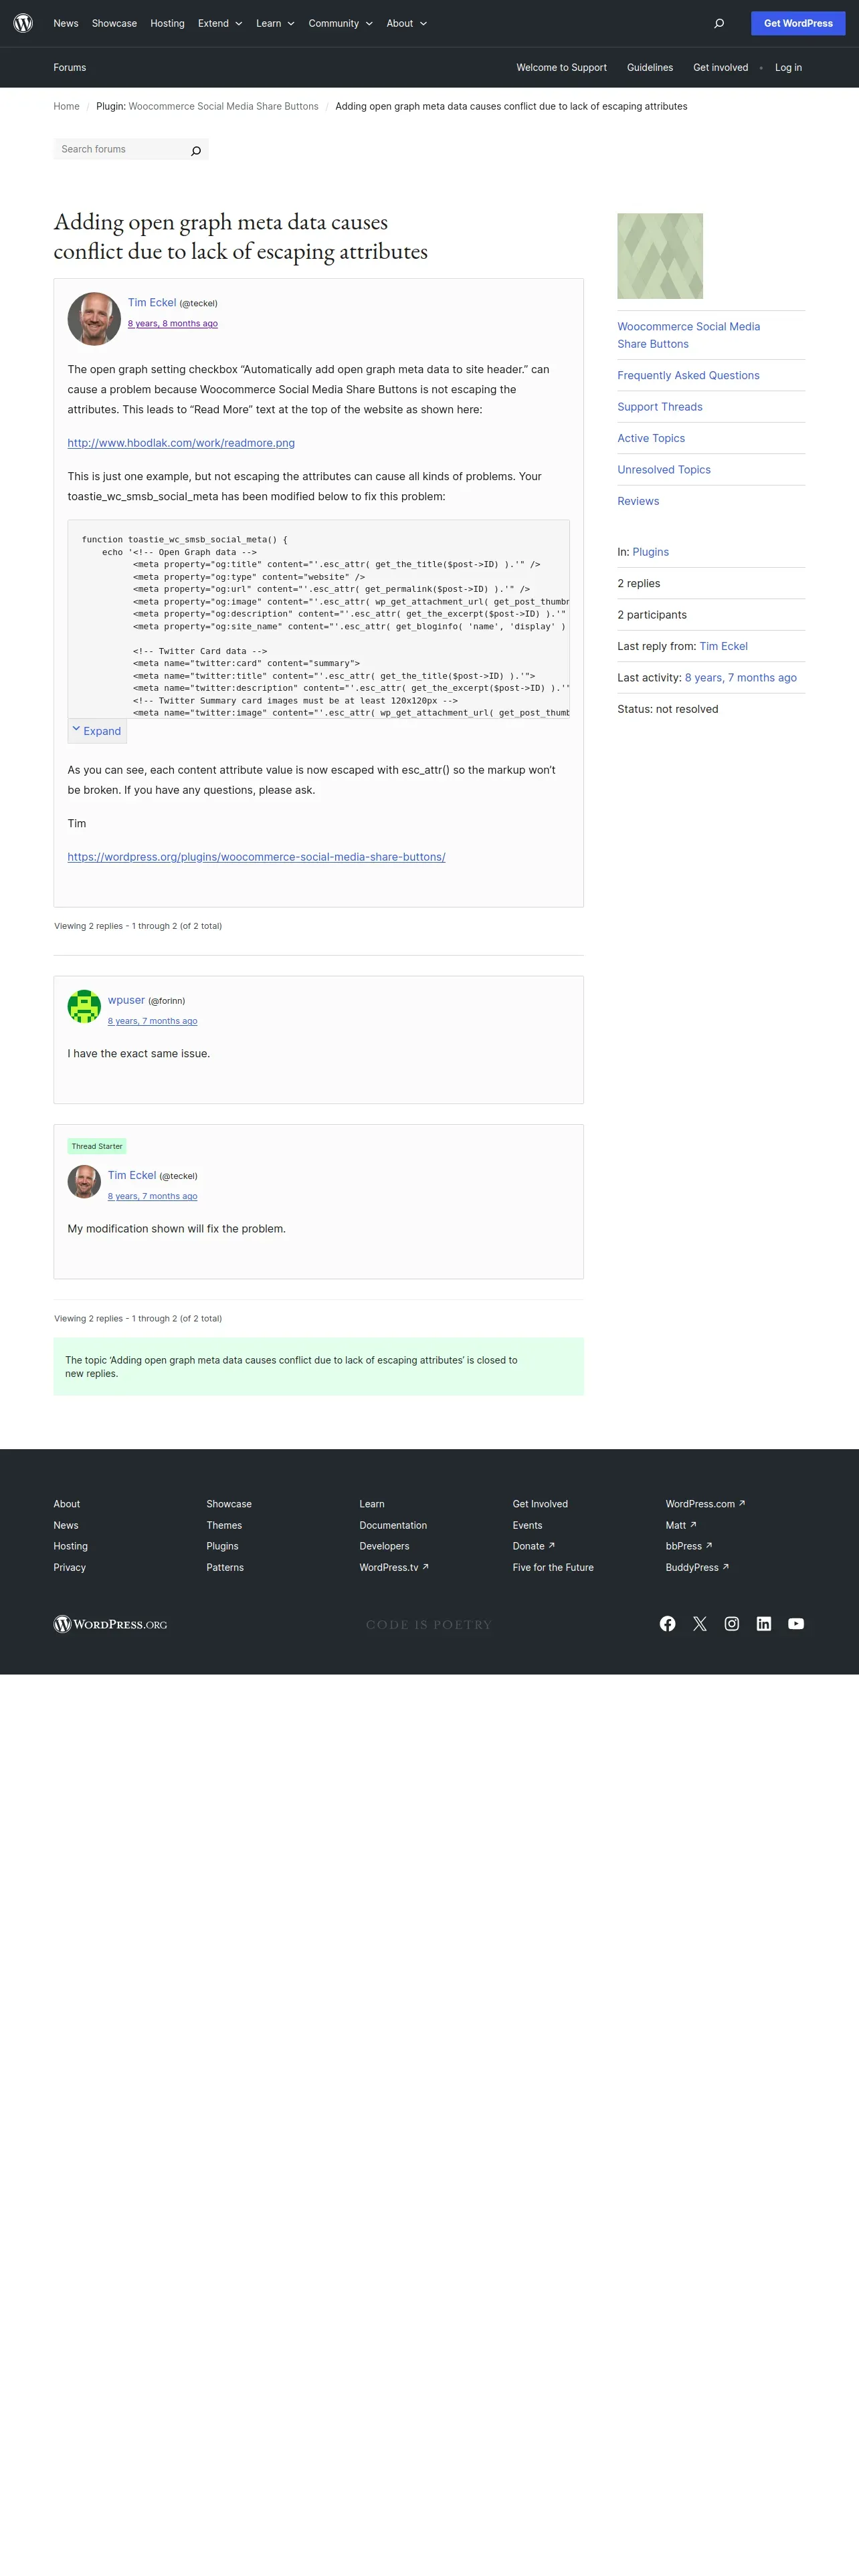Click wpuser's reply timestamp

pos(152,1021)
